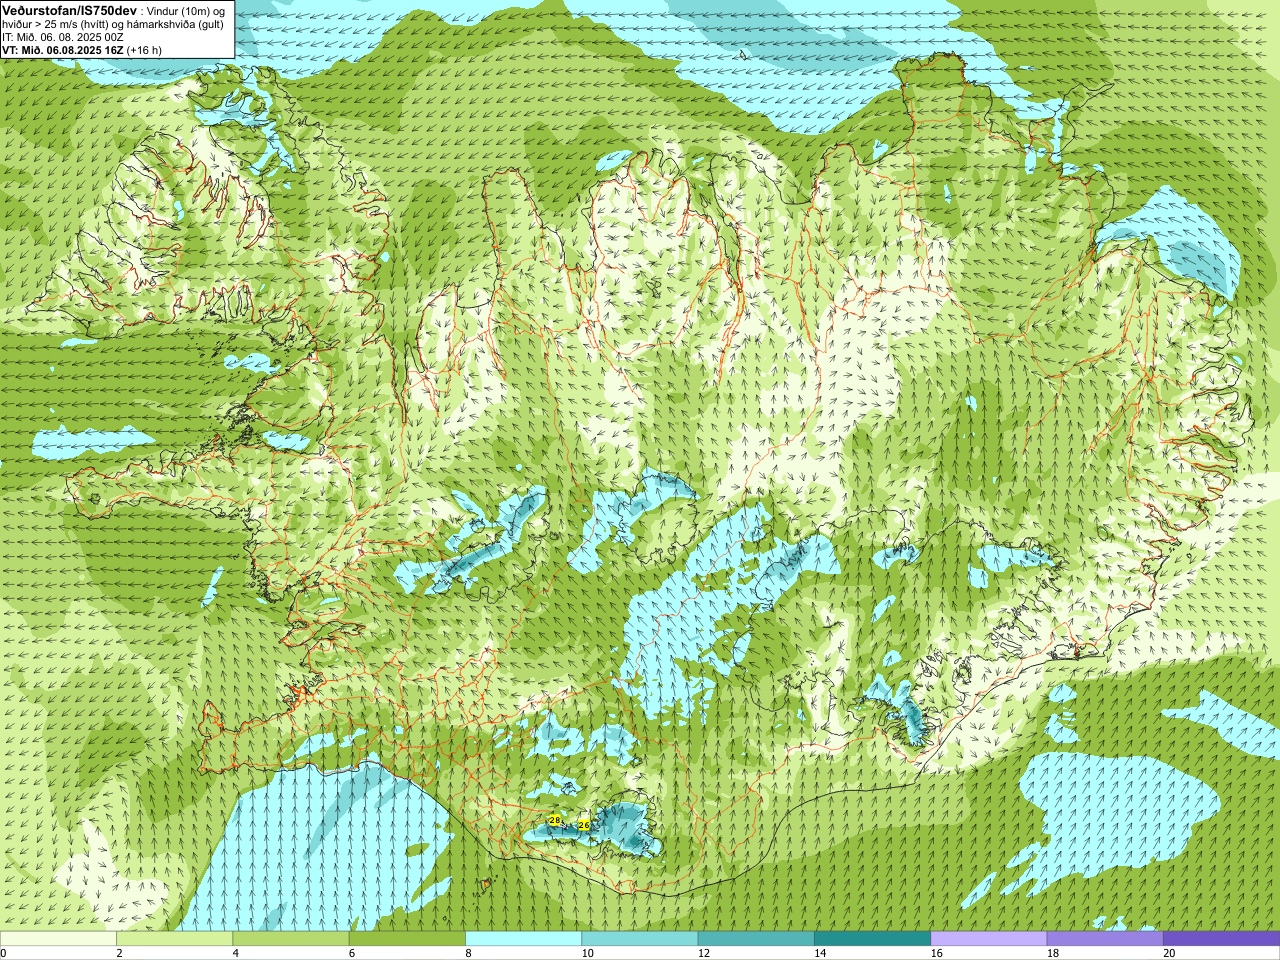The width and height of the screenshot is (1280, 960).
Task: Click the "VT: Mið. 06.08.2025 16Z" valid time
Action: click(62, 50)
